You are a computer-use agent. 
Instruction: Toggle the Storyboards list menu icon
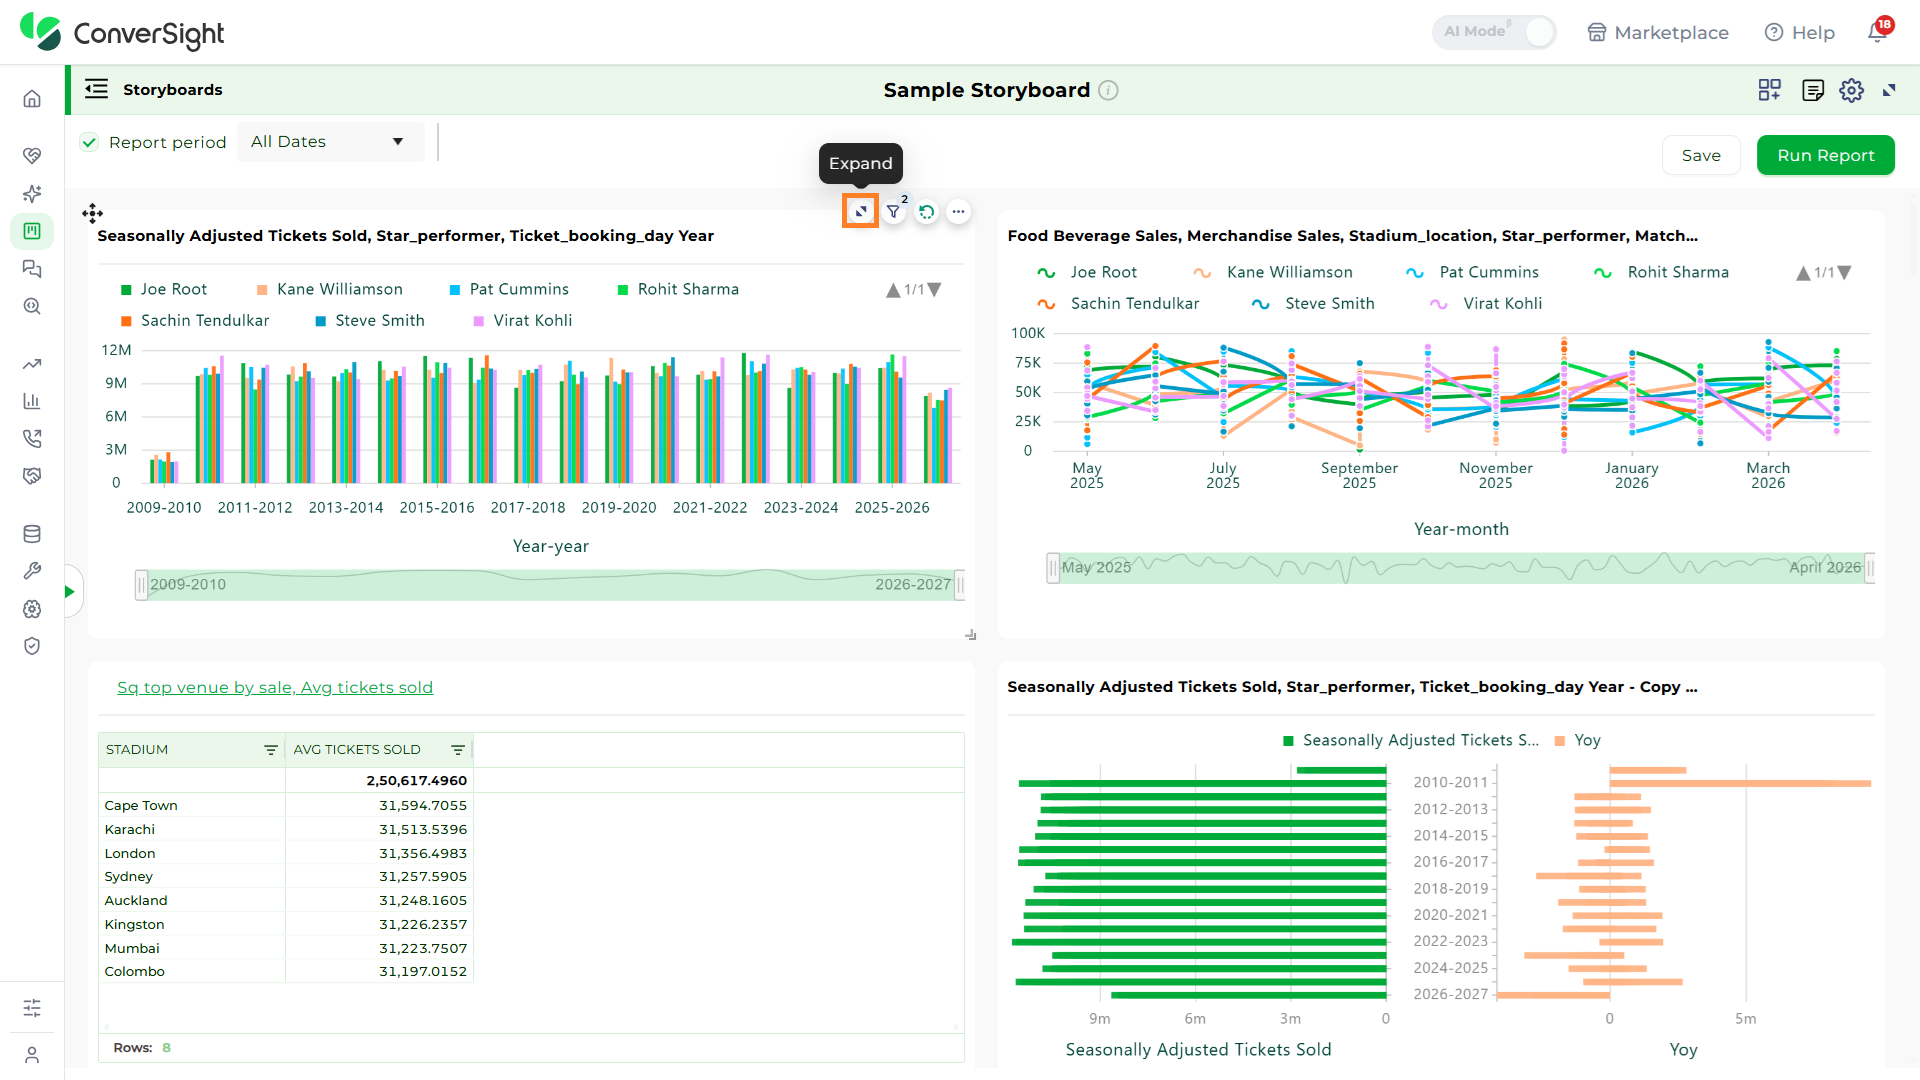click(x=96, y=89)
